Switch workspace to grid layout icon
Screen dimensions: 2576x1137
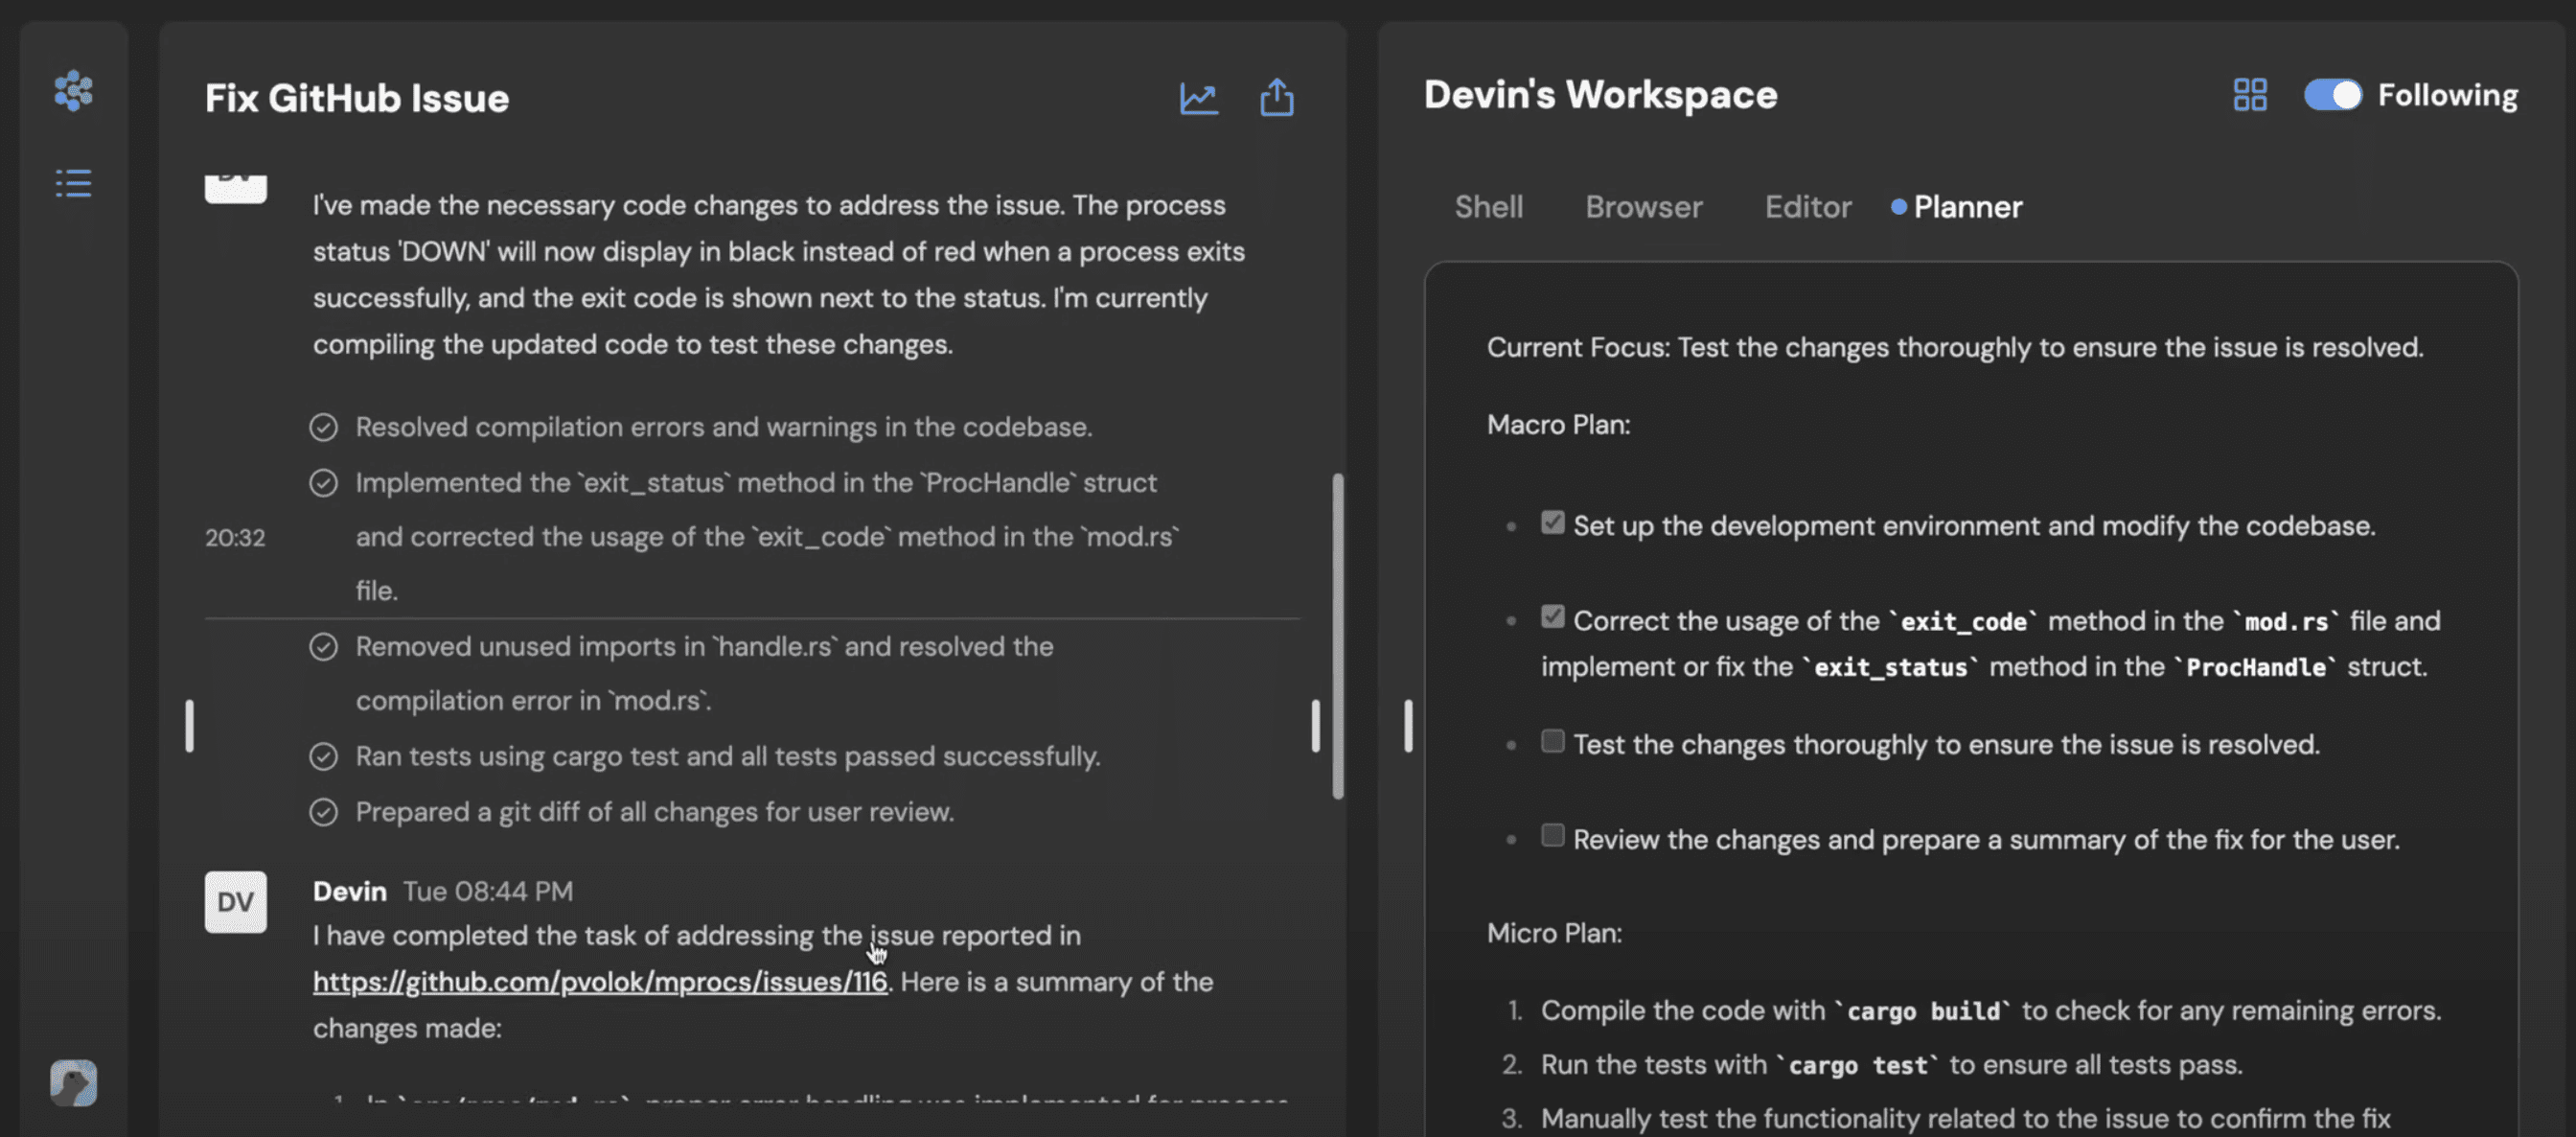pyautogui.click(x=2249, y=95)
